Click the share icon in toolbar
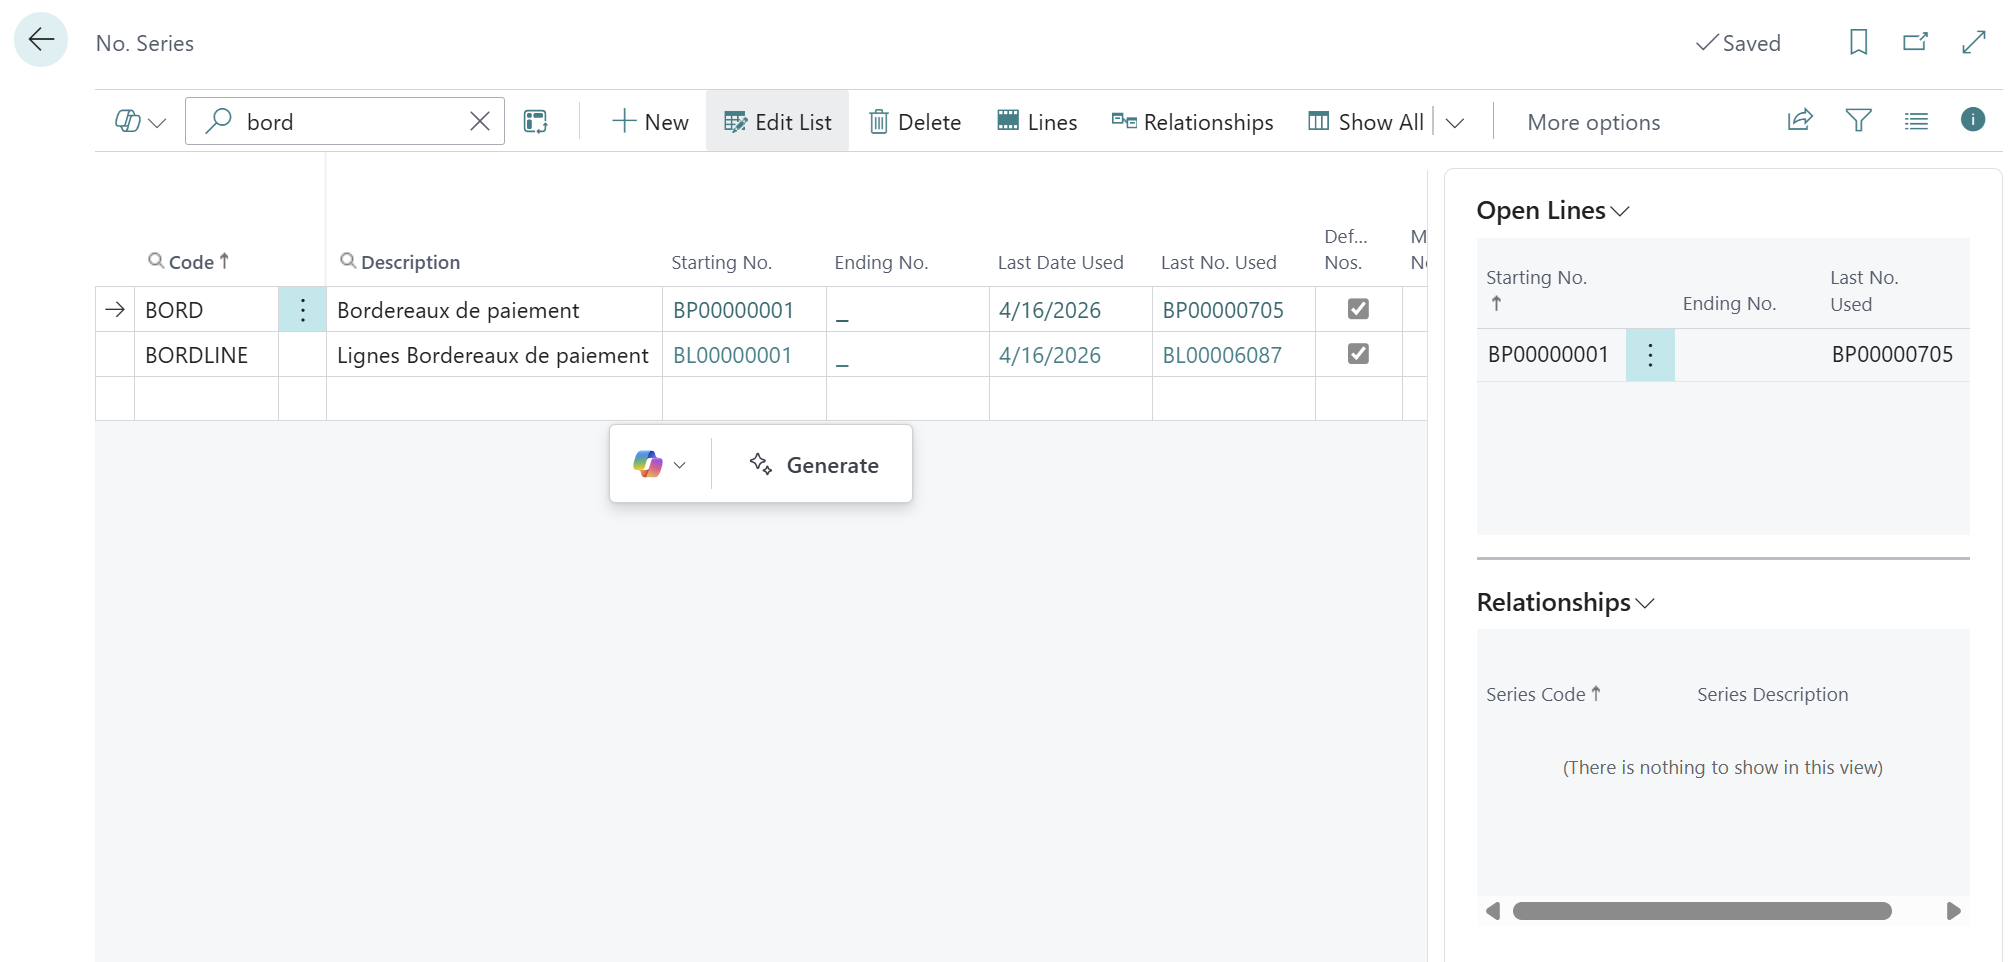 coord(1800,121)
